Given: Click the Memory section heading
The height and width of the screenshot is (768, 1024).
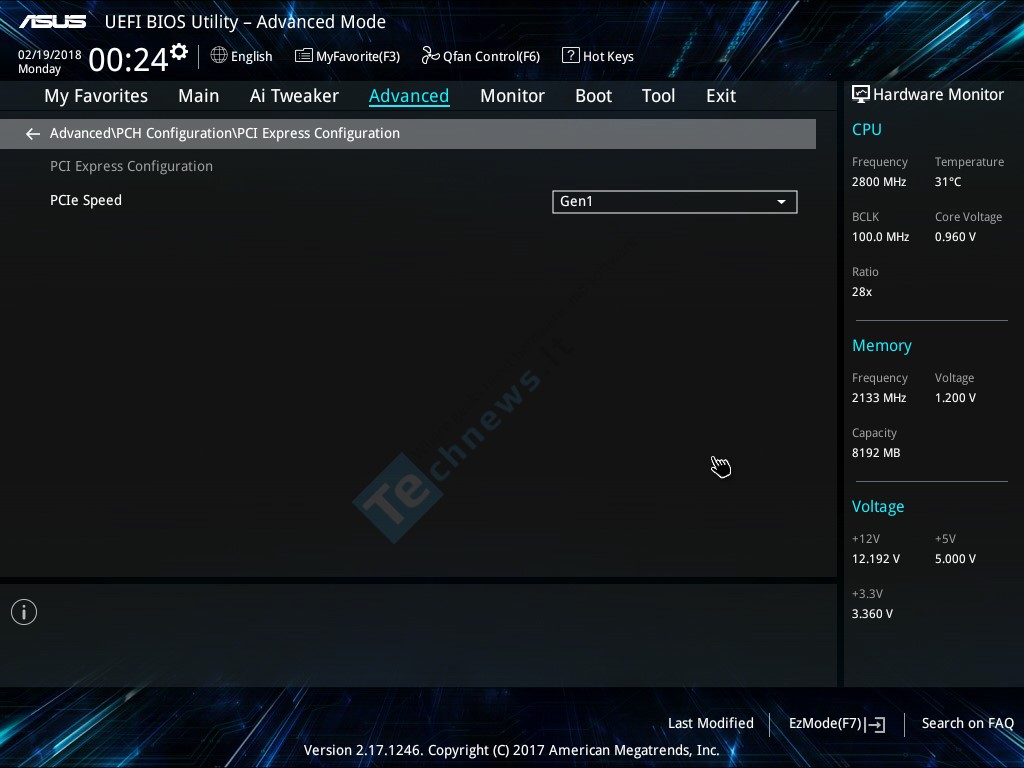Looking at the screenshot, I should click(x=882, y=345).
